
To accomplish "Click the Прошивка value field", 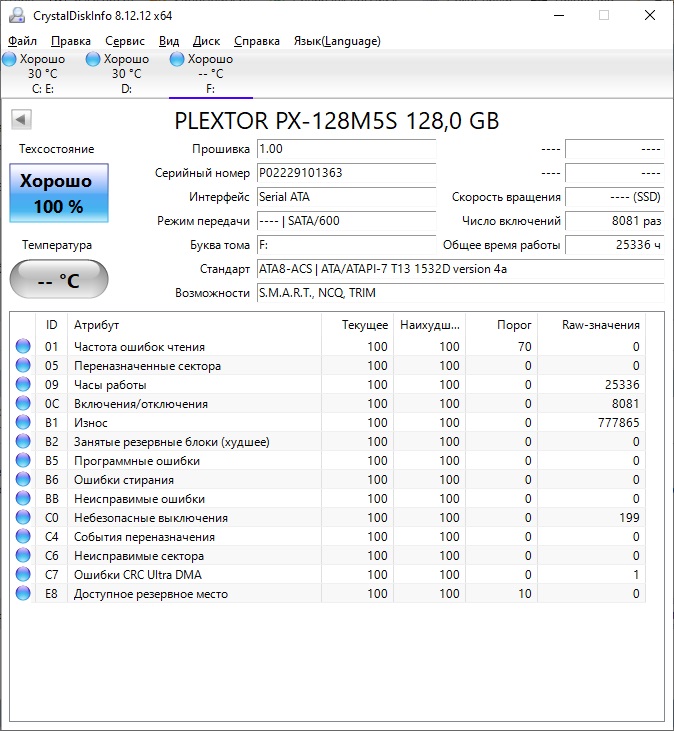I will click(346, 149).
